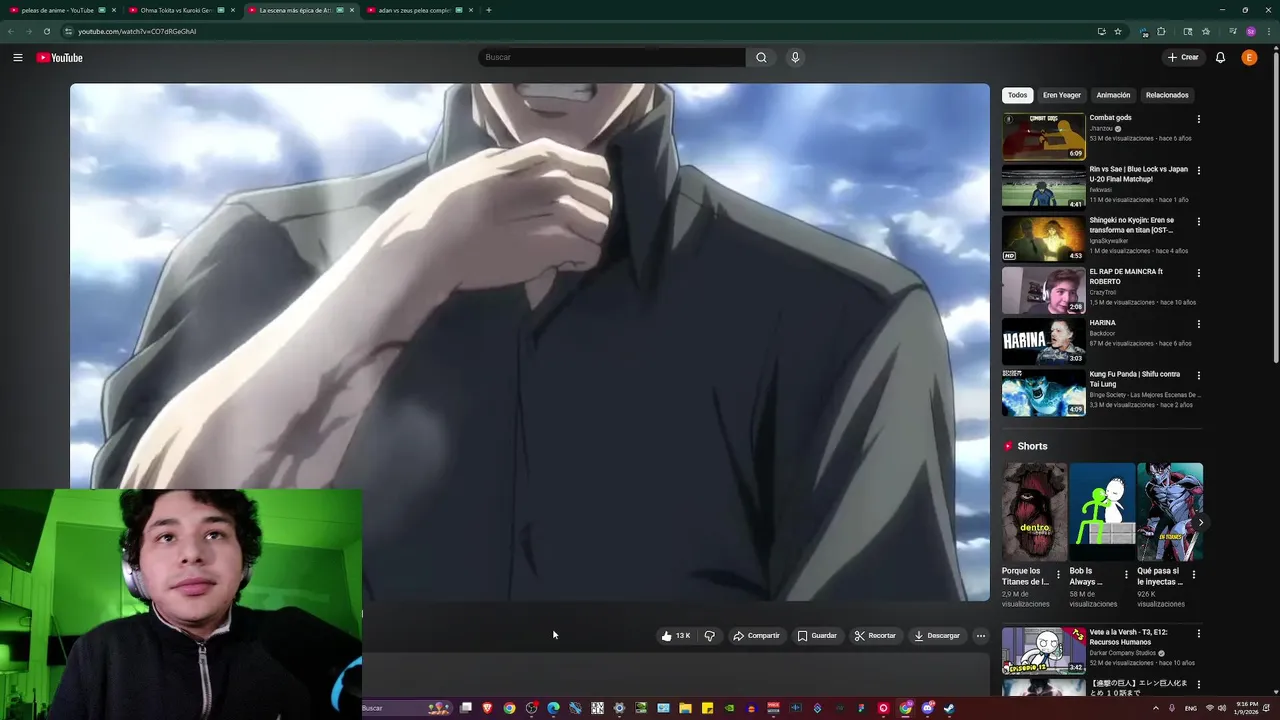Show next Shorts with the arrow

coord(1200,523)
